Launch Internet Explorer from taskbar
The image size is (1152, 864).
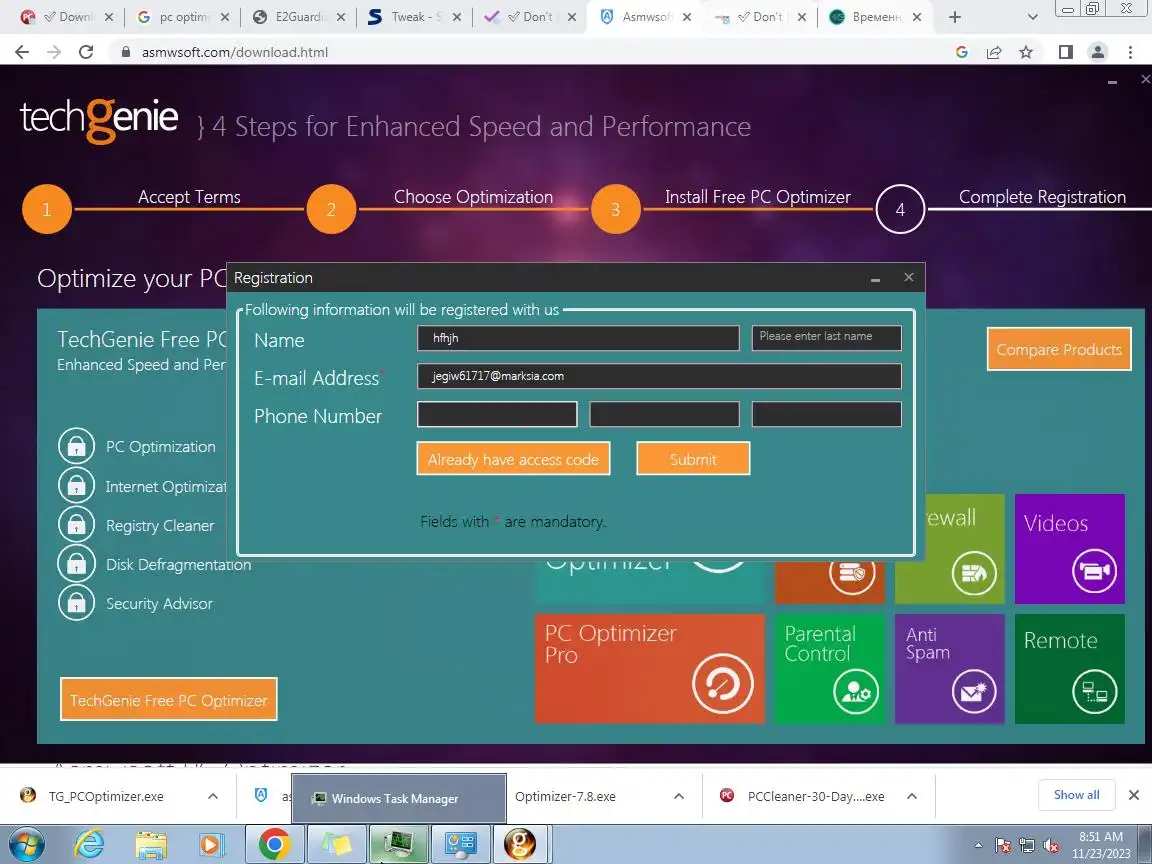tap(89, 845)
